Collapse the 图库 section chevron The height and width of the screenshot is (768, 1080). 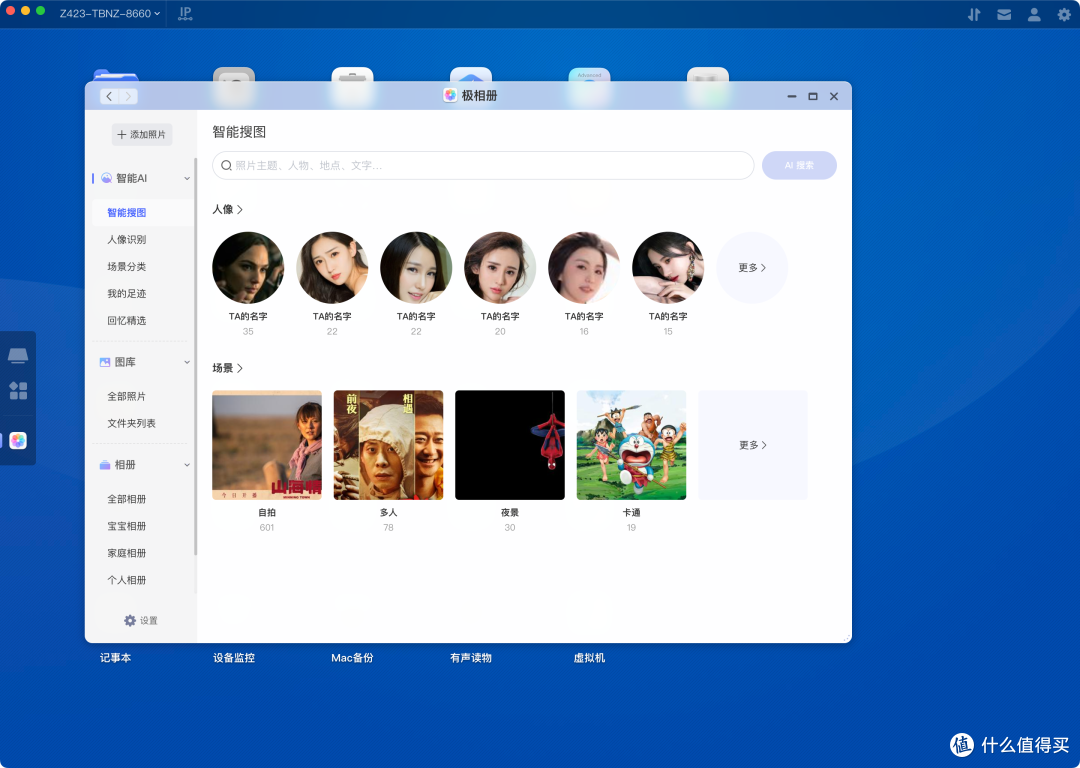pos(187,362)
